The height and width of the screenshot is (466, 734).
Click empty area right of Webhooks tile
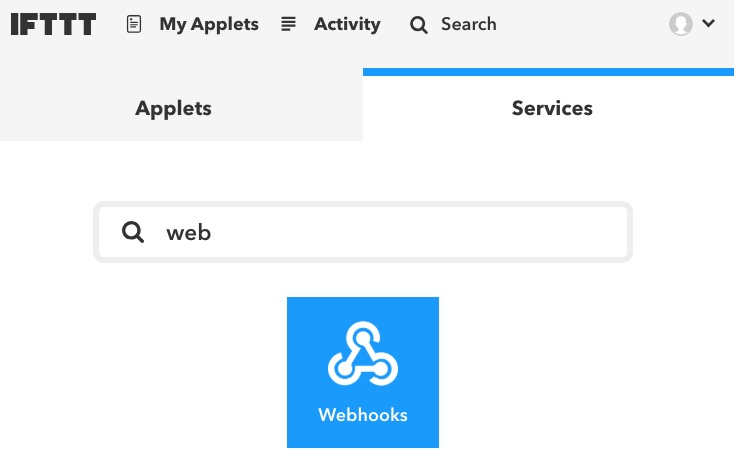tap(585, 372)
